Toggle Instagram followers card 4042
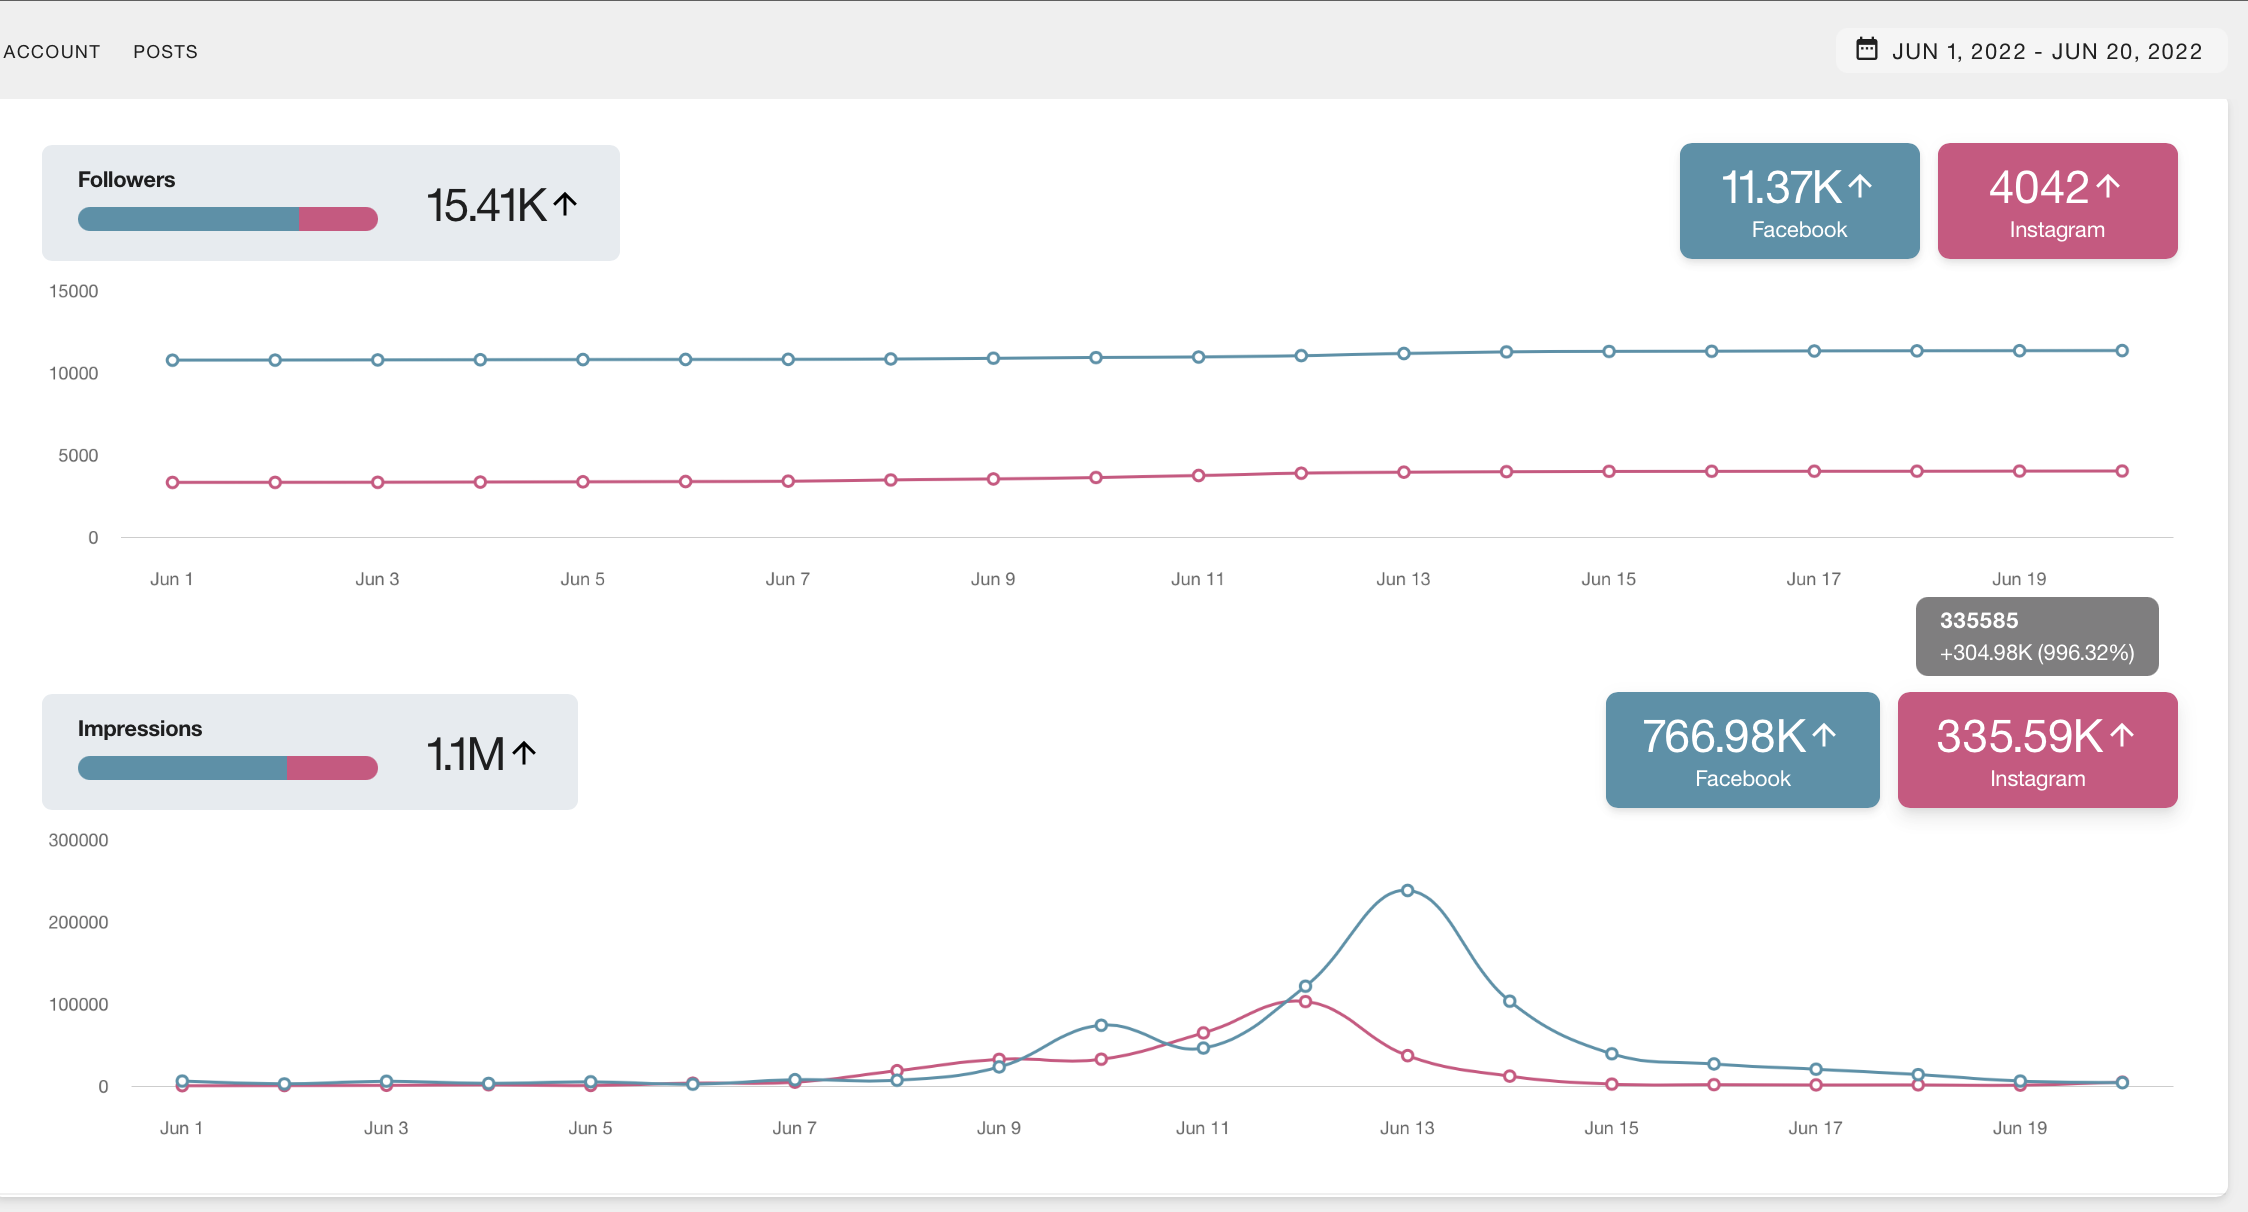The image size is (2248, 1212). click(x=2056, y=201)
